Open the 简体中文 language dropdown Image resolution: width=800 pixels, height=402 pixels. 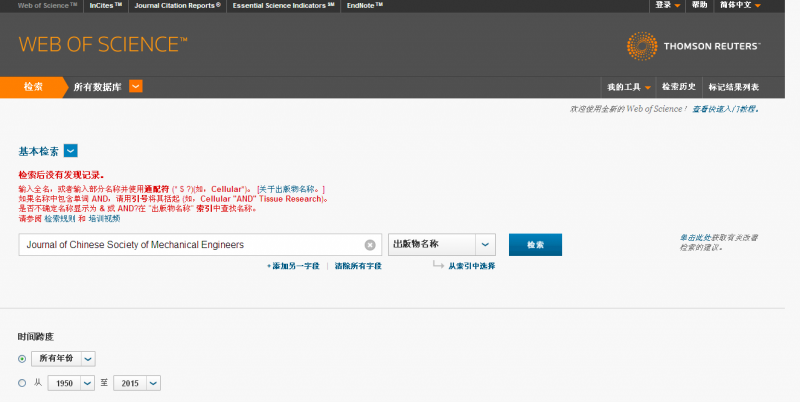click(740, 5)
